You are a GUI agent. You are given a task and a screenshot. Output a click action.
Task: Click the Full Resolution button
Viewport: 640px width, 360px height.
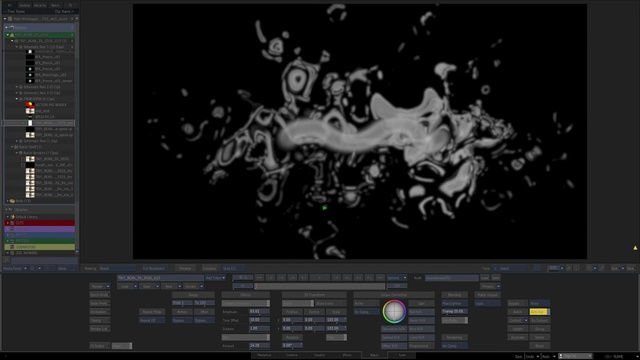[x=154, y=268]
